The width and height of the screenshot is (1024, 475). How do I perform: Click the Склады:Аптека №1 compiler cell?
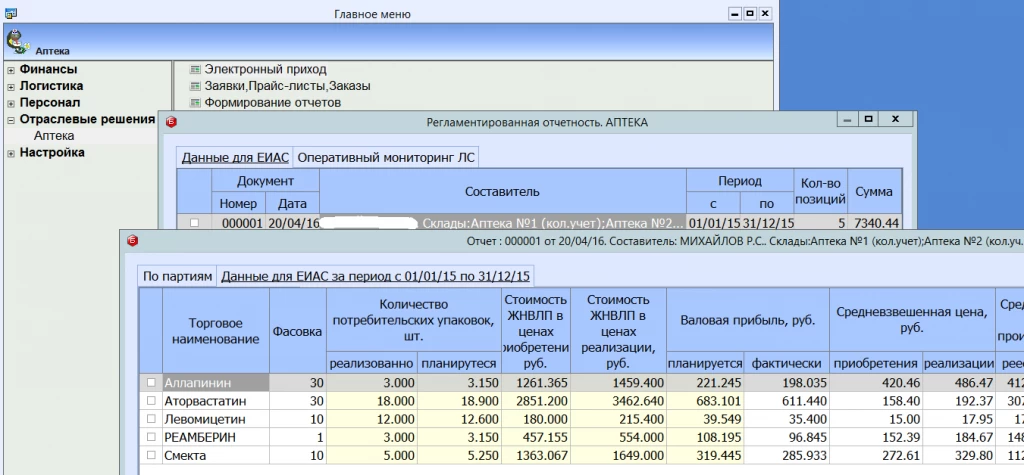[502, 223]
